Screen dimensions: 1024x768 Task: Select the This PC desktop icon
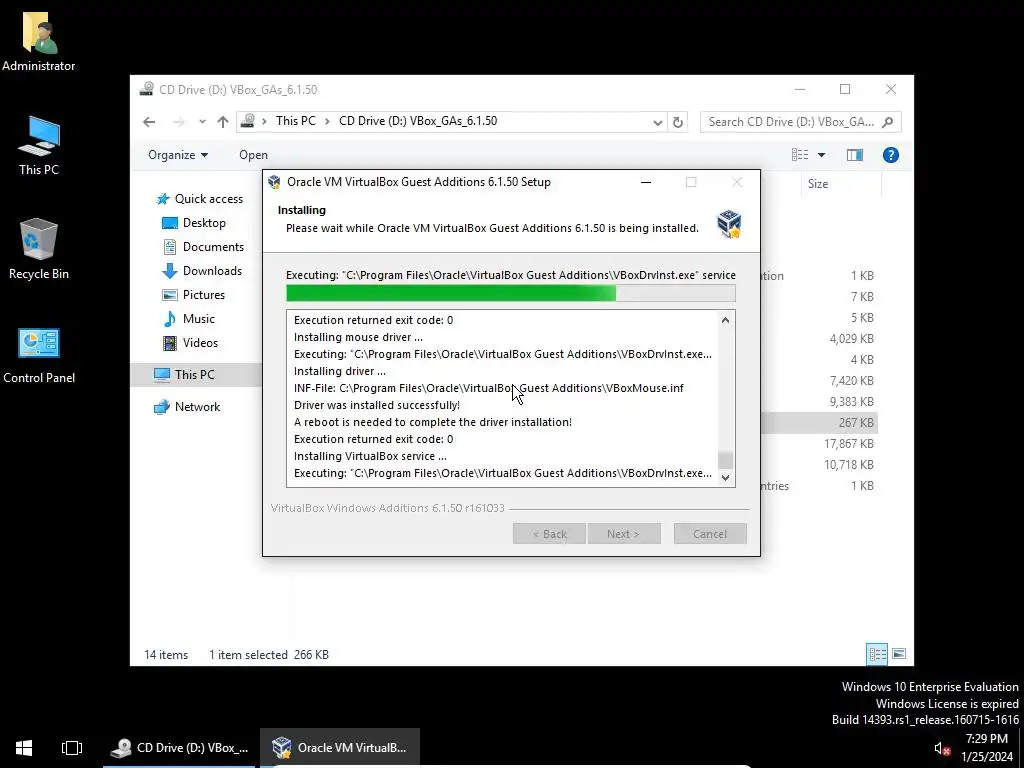[39, 145]
